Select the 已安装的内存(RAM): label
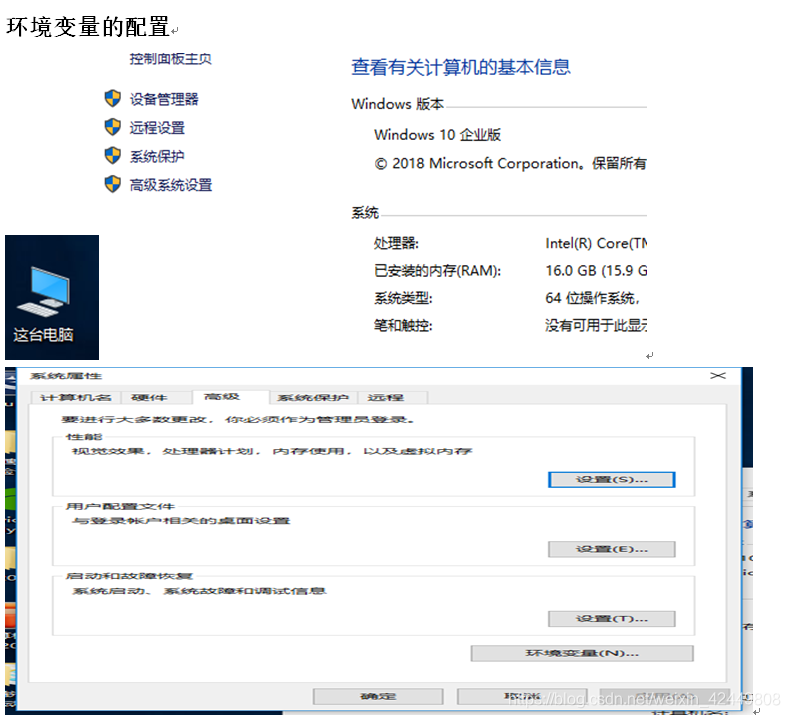The height and width of the screenshot is (718, 790). [437, 271]
